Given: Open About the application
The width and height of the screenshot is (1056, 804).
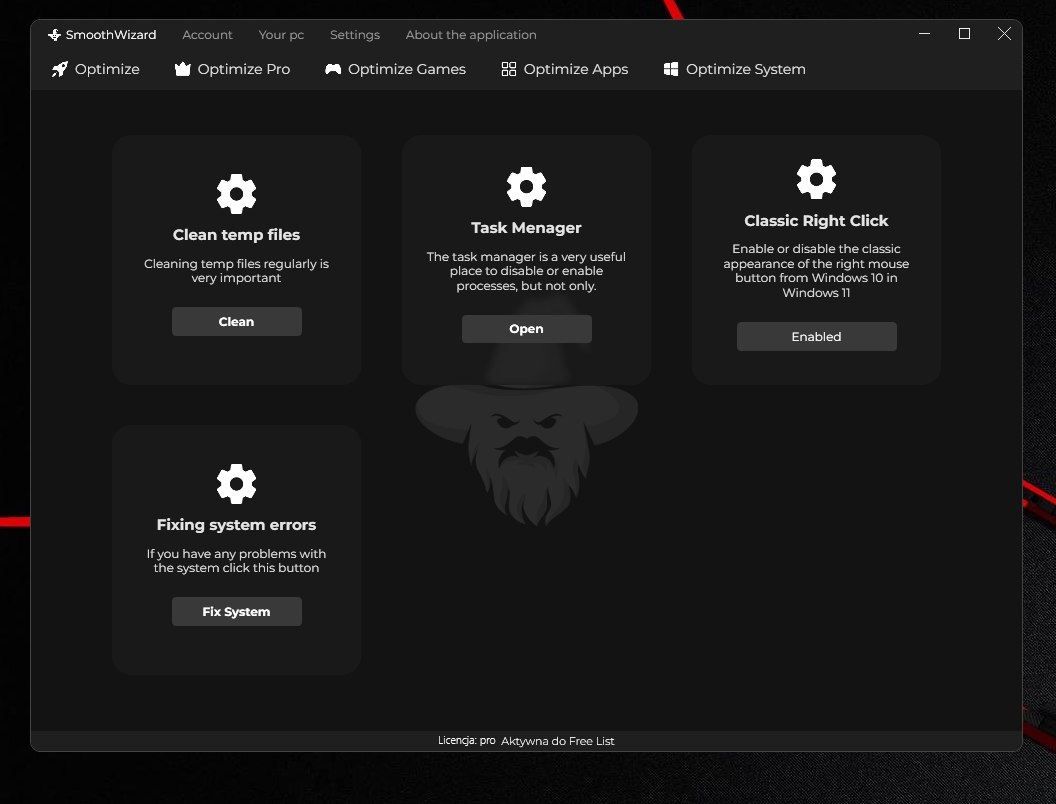Looking at the screenshot, I should [x=470, y=34].
